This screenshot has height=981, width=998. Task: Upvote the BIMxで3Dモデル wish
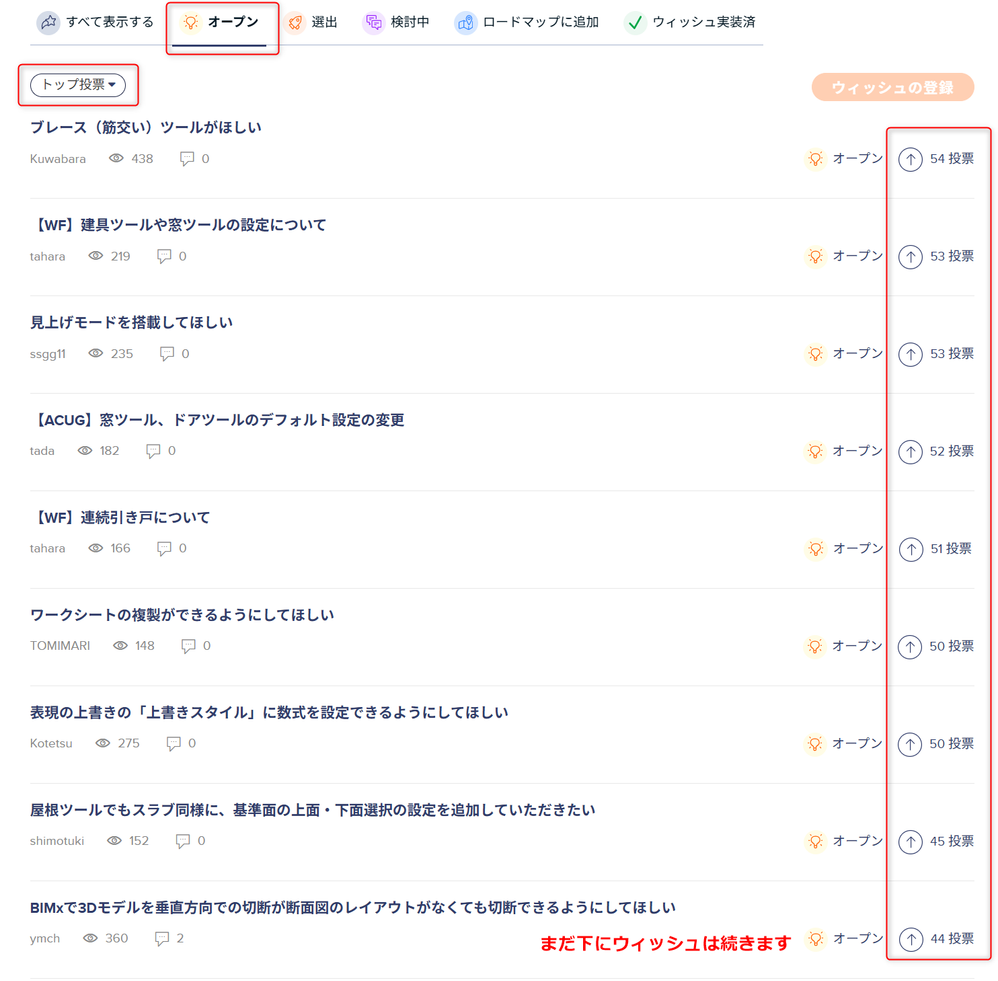911,939
